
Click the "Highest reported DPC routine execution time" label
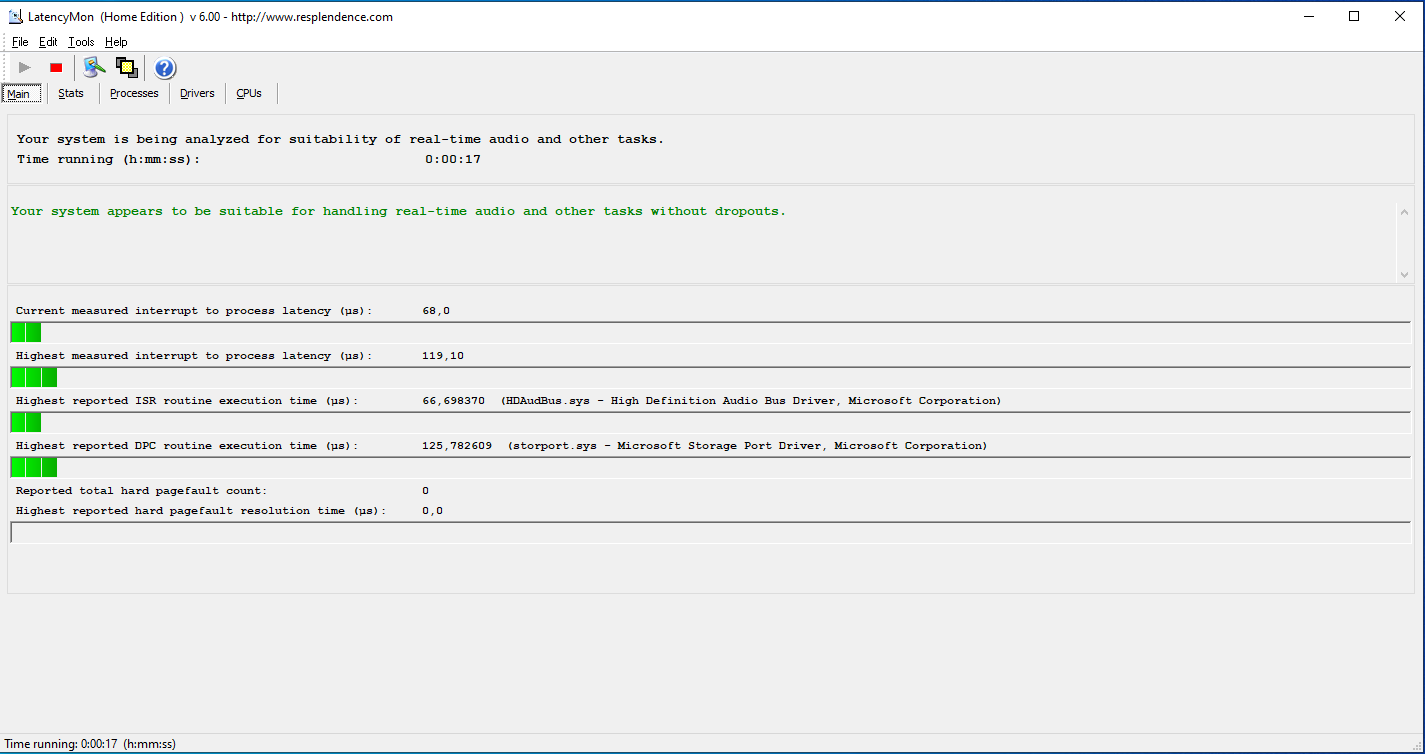[187, 446]
